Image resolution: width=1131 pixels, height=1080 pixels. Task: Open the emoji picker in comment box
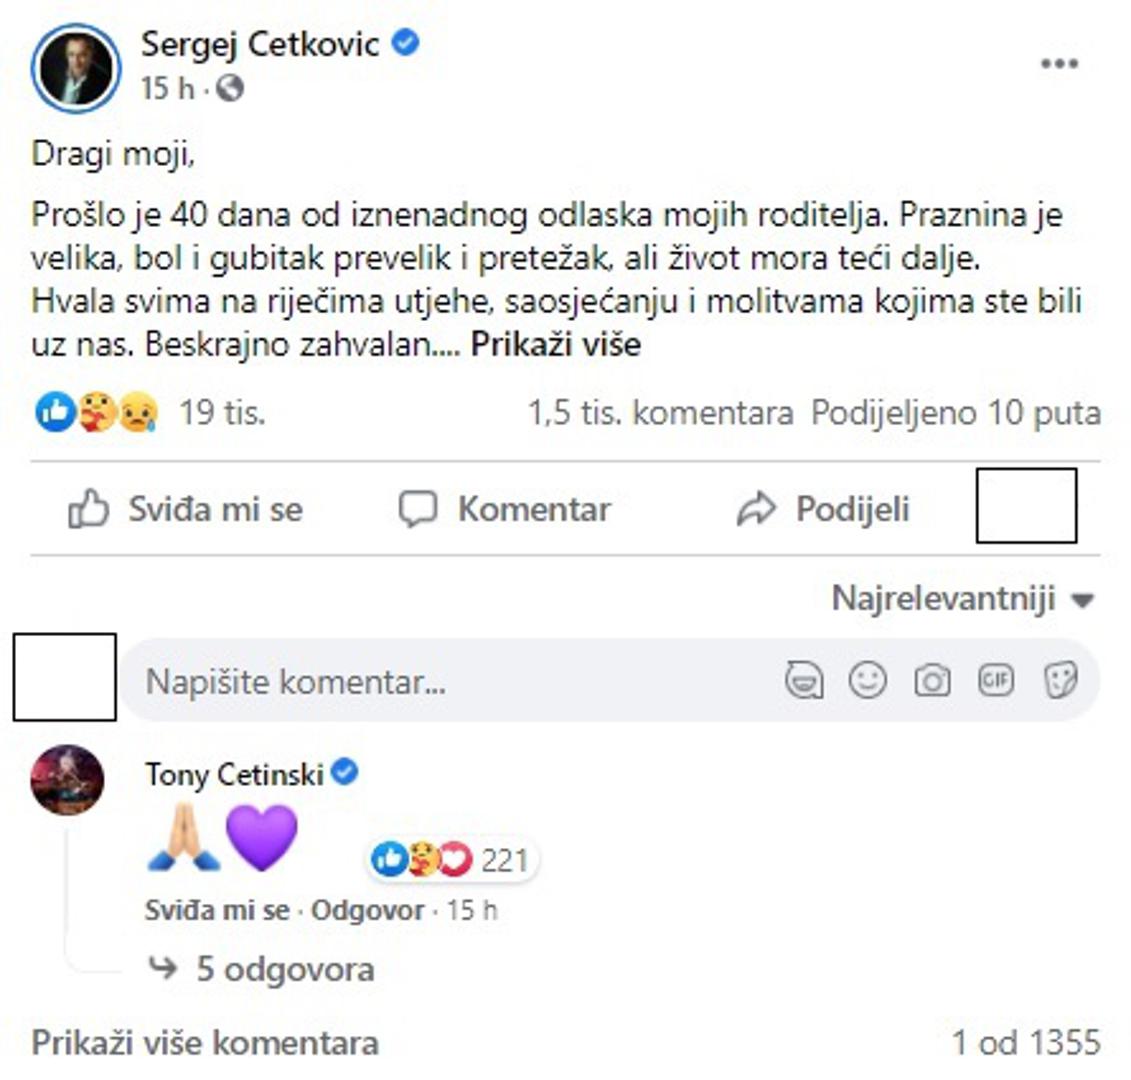[867, 681]
